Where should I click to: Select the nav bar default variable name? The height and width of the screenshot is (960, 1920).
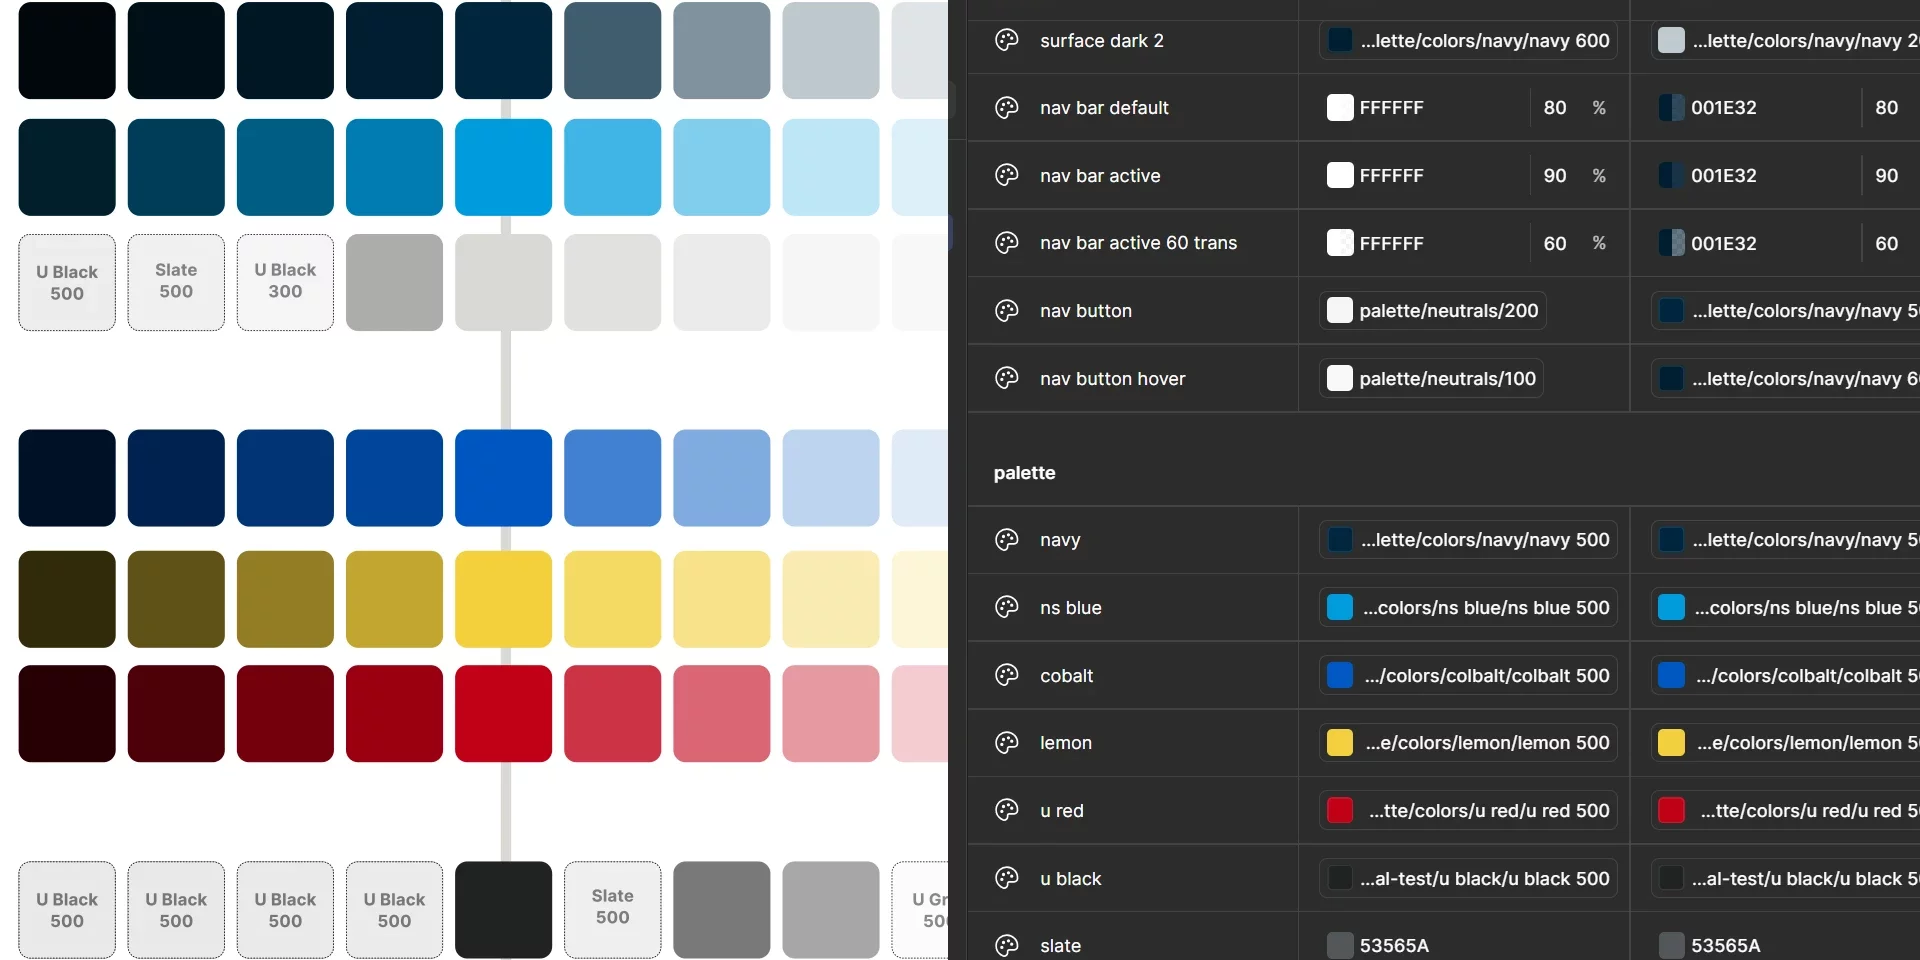coord(1104,107)
